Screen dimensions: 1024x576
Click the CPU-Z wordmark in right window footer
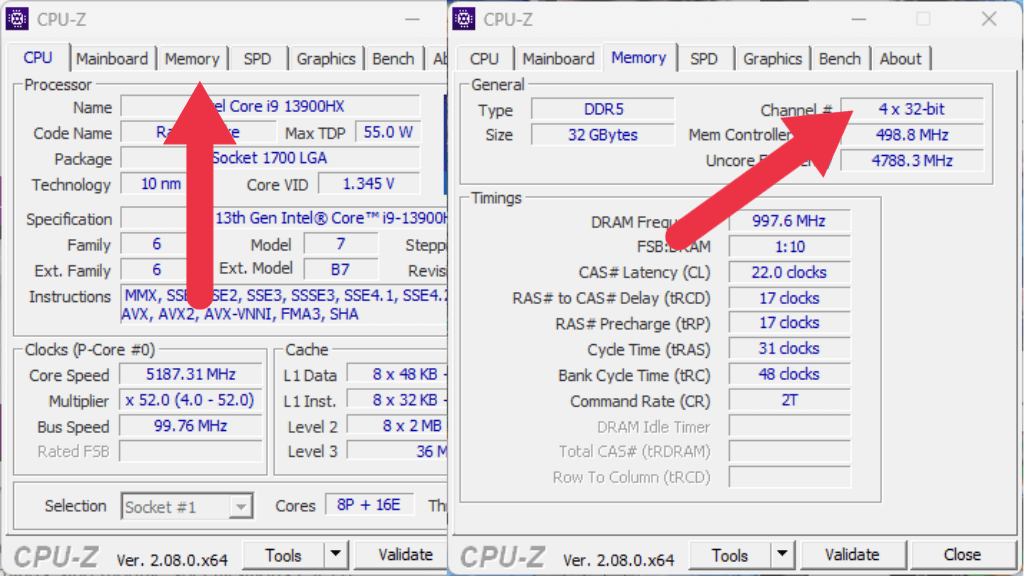(503, 556)
